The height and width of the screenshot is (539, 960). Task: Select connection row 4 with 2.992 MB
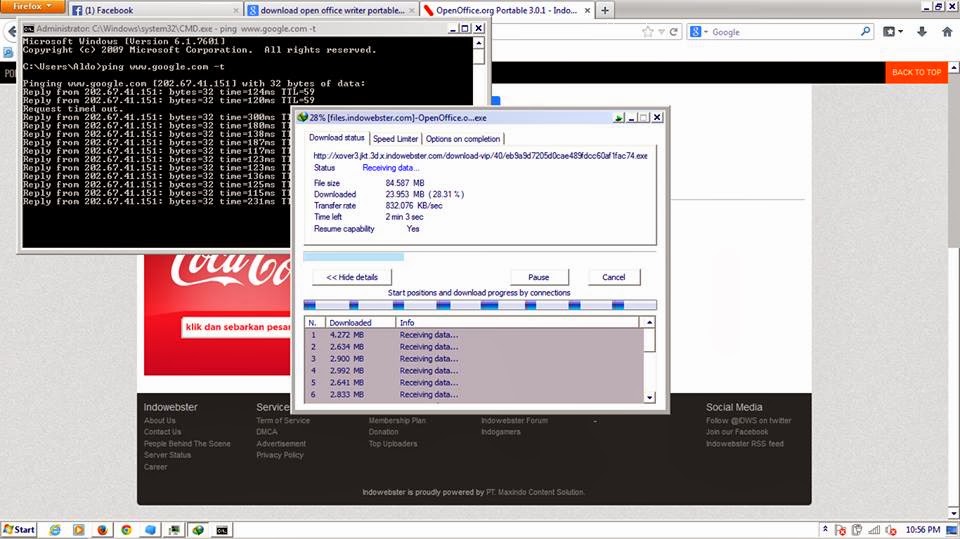pyautogui.click(x=474, y=371)
